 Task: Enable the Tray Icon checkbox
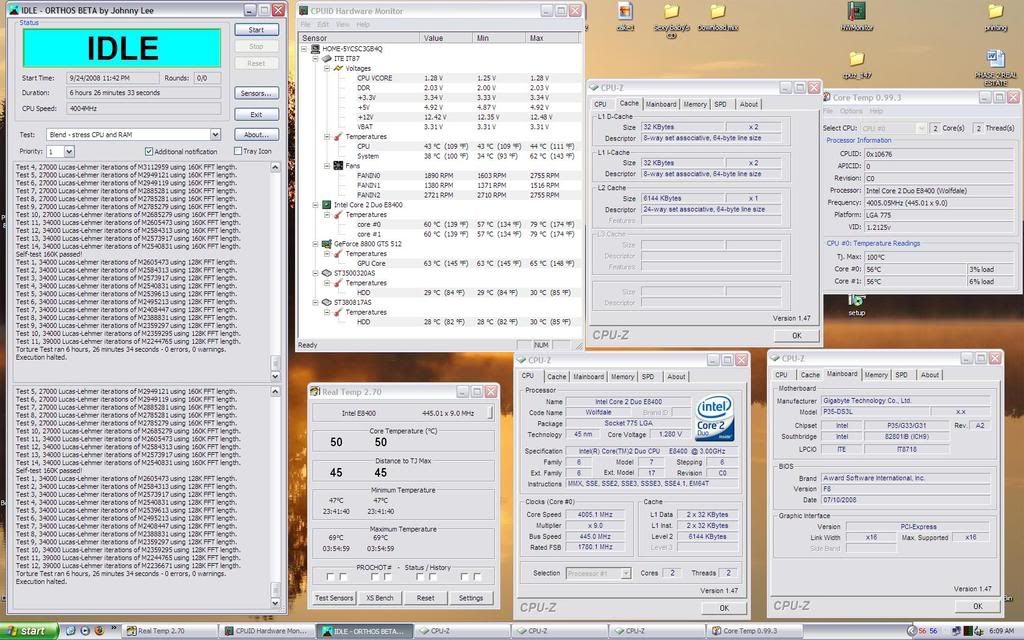237,151
